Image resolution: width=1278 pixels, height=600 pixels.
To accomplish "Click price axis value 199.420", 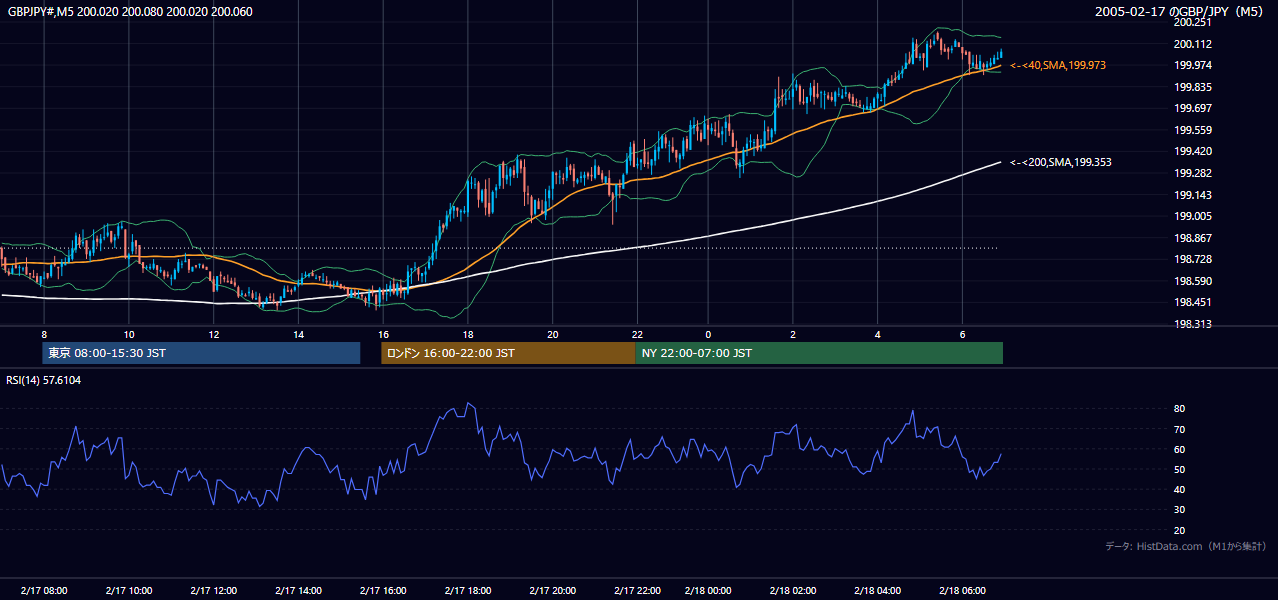I will click(x=1193, y=152).
